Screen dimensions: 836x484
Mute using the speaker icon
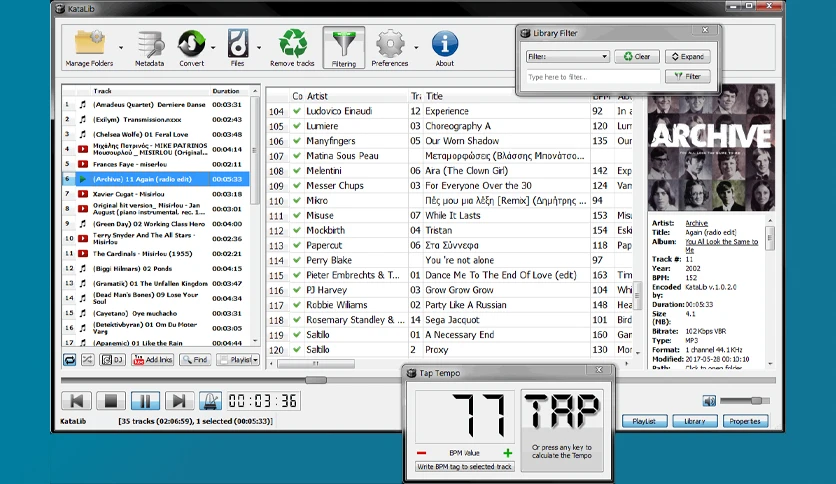pos(709,401)
